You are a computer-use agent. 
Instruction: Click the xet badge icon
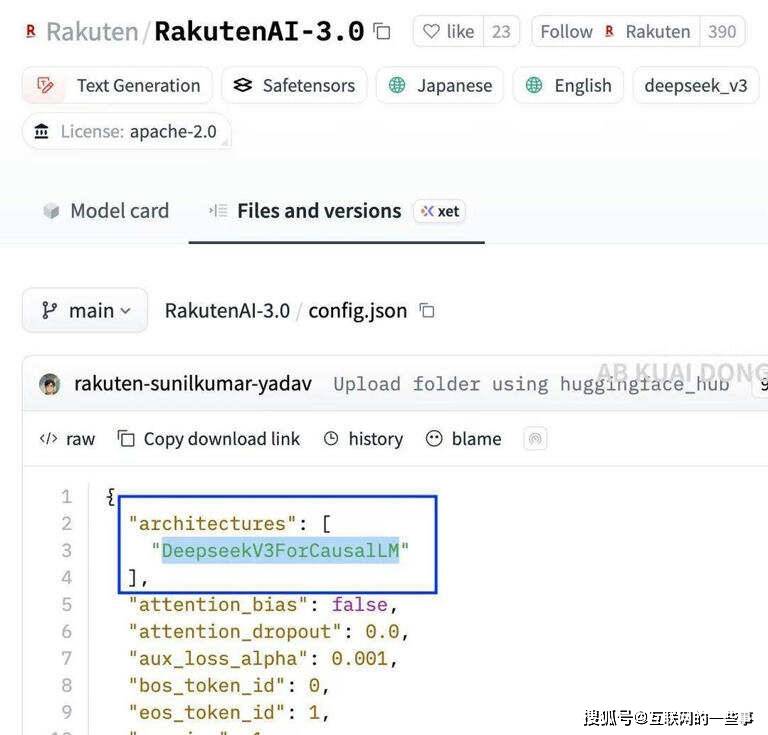coord(439,211)
